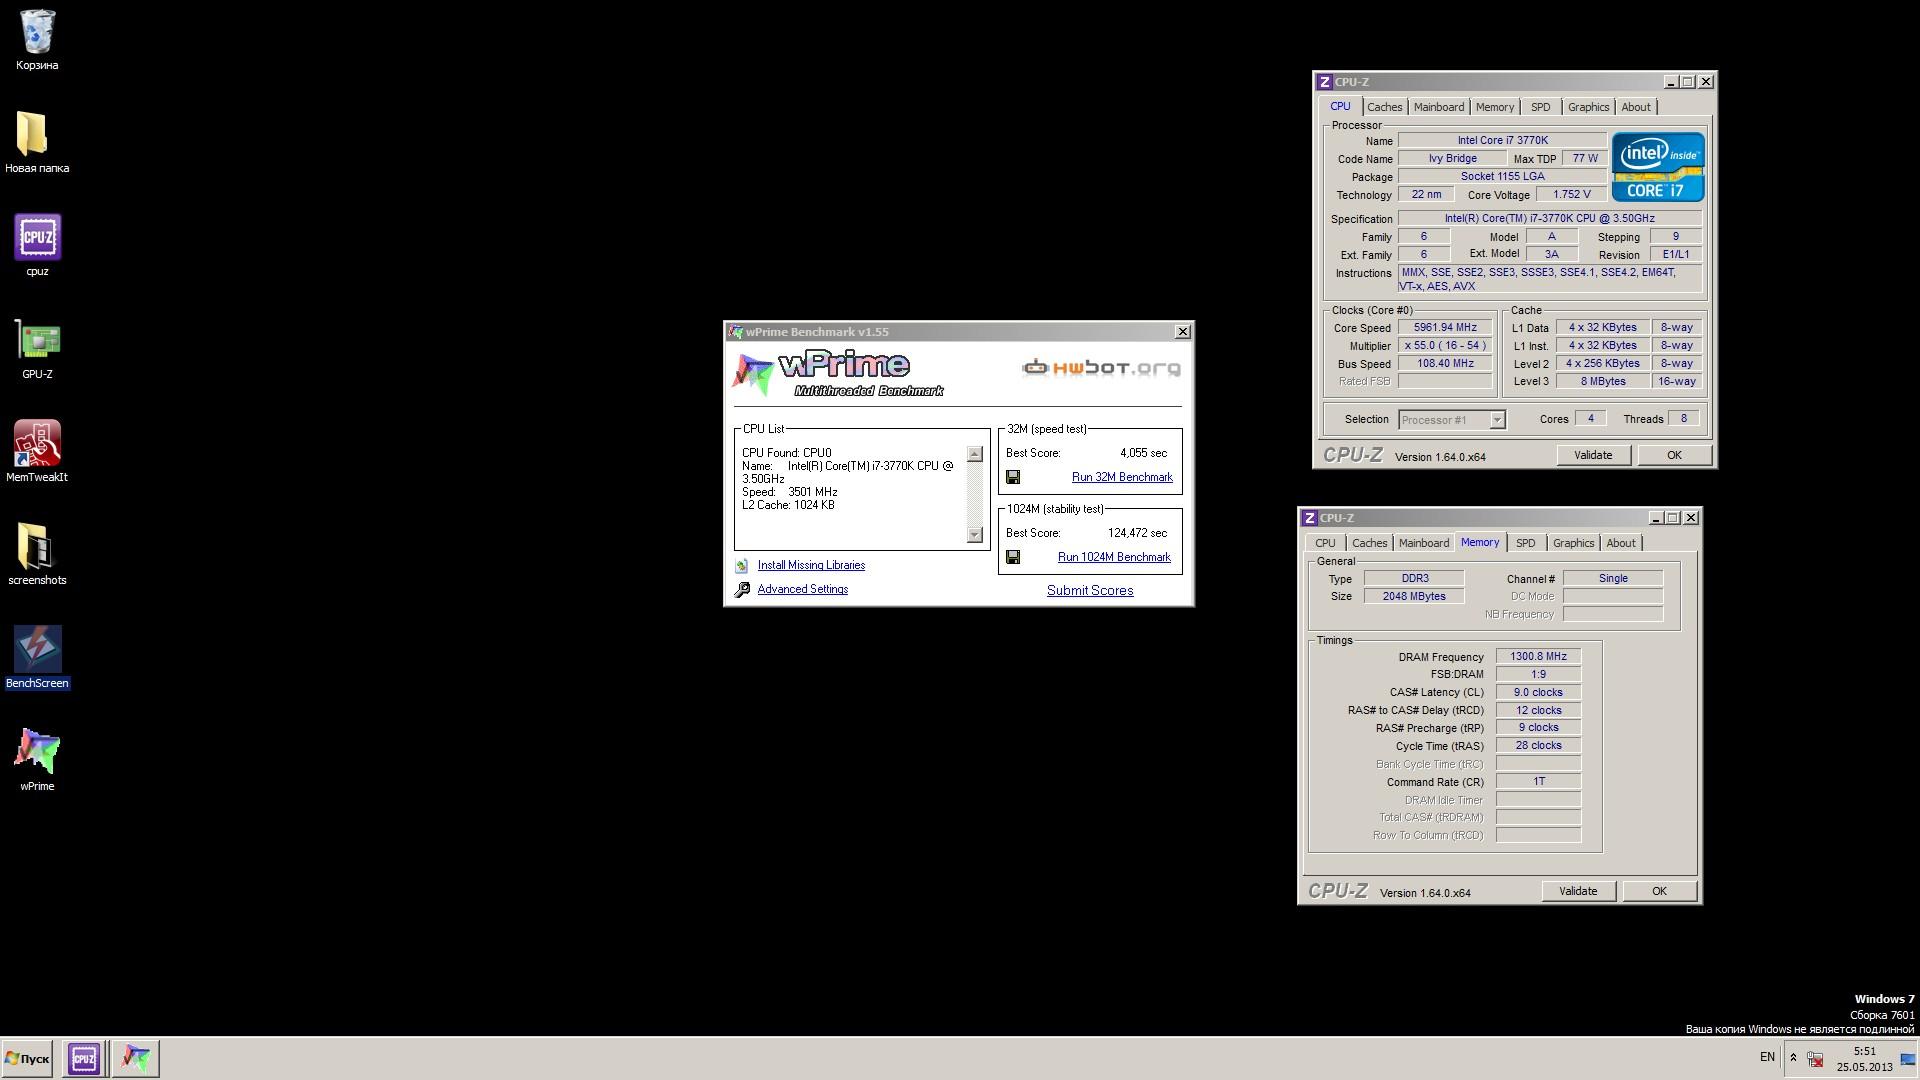Switch to Memory tab in upper CPU-Z
Viewport: 1920px width, 1080px height.
click(1494, 107)
